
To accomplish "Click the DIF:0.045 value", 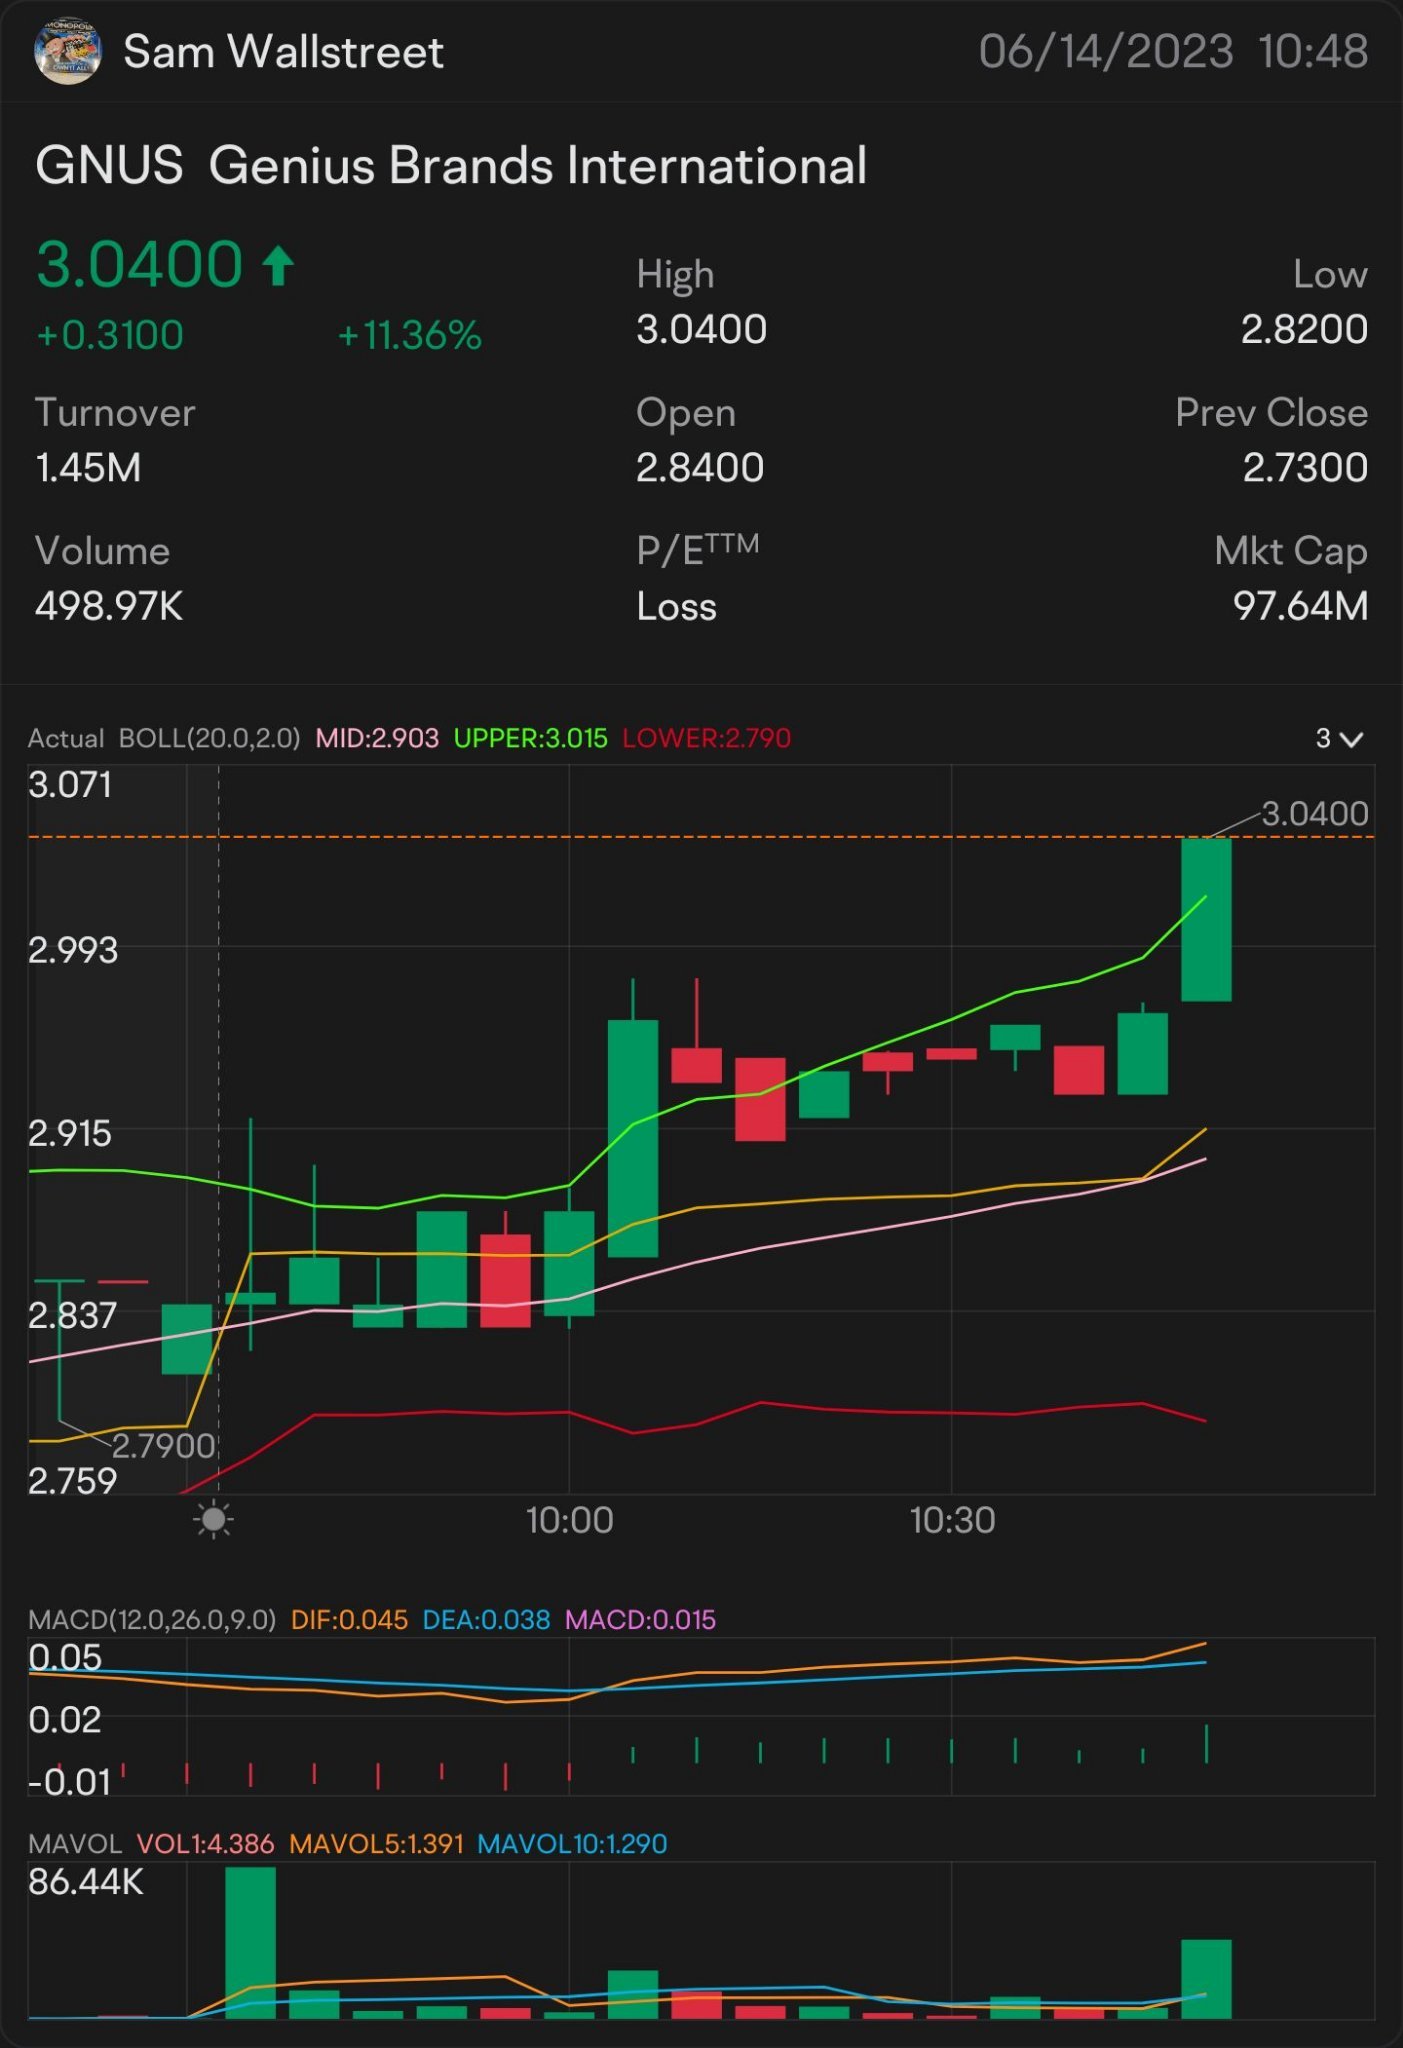I will (x=349, y=1620).
